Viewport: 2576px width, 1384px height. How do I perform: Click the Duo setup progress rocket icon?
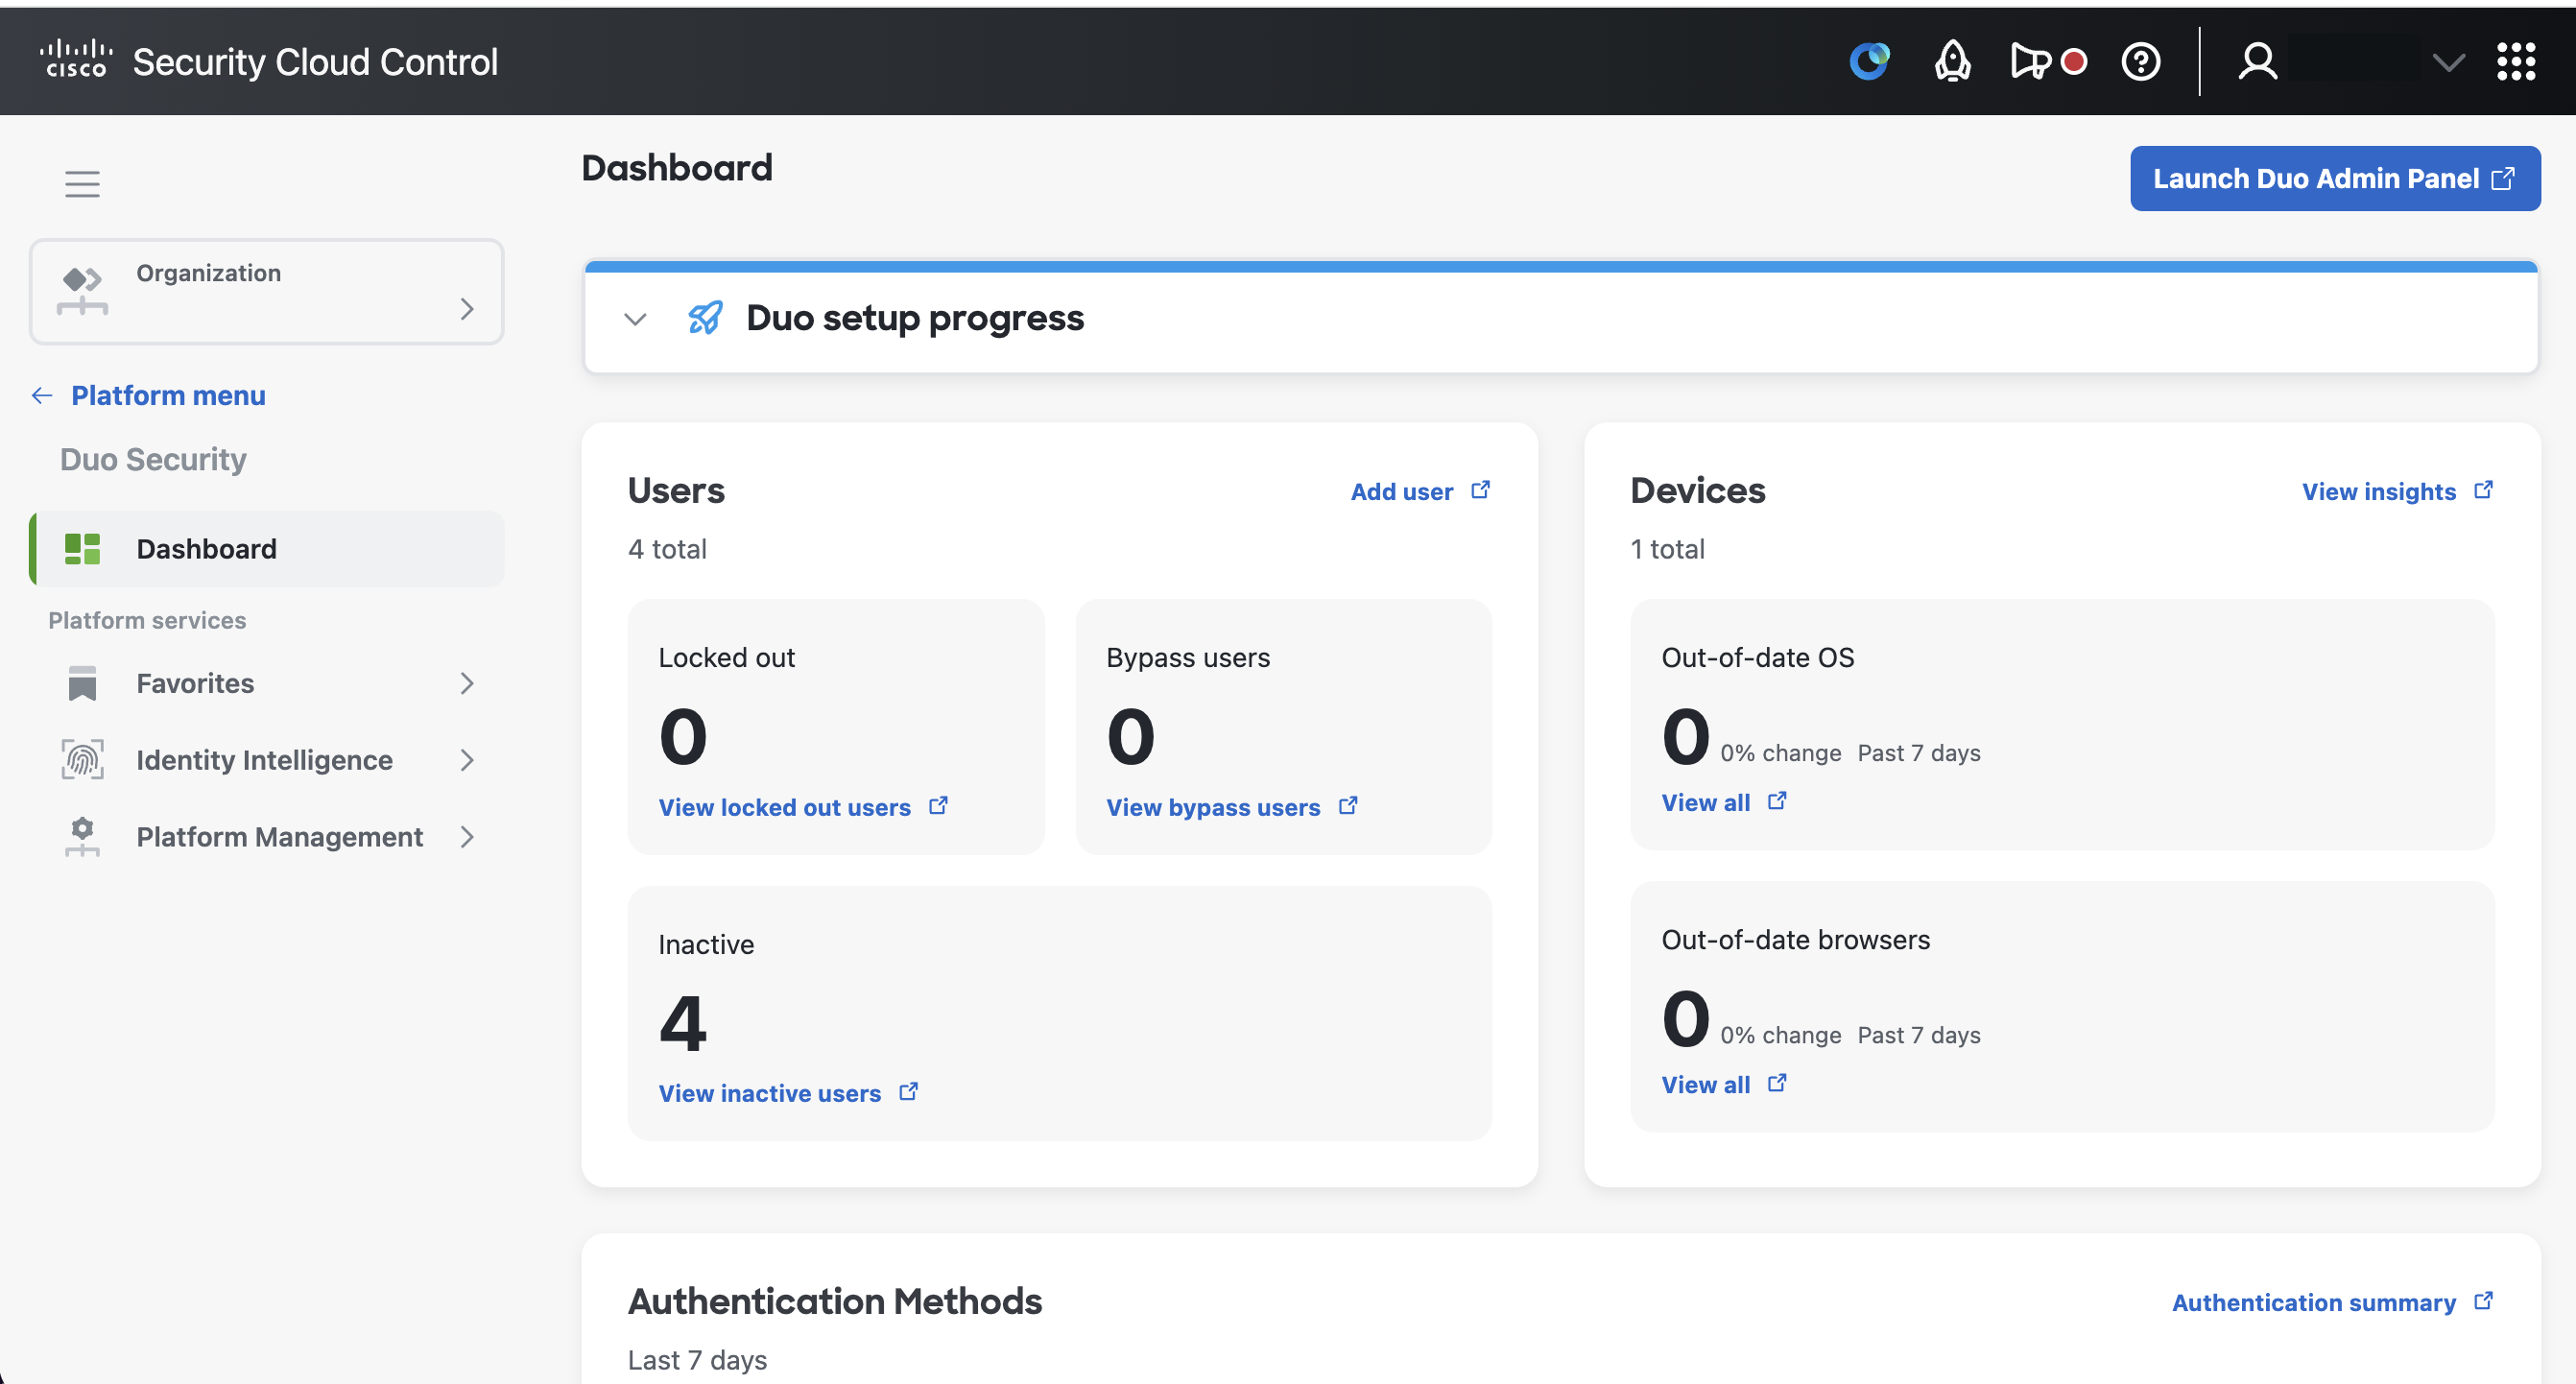[704, 318]
